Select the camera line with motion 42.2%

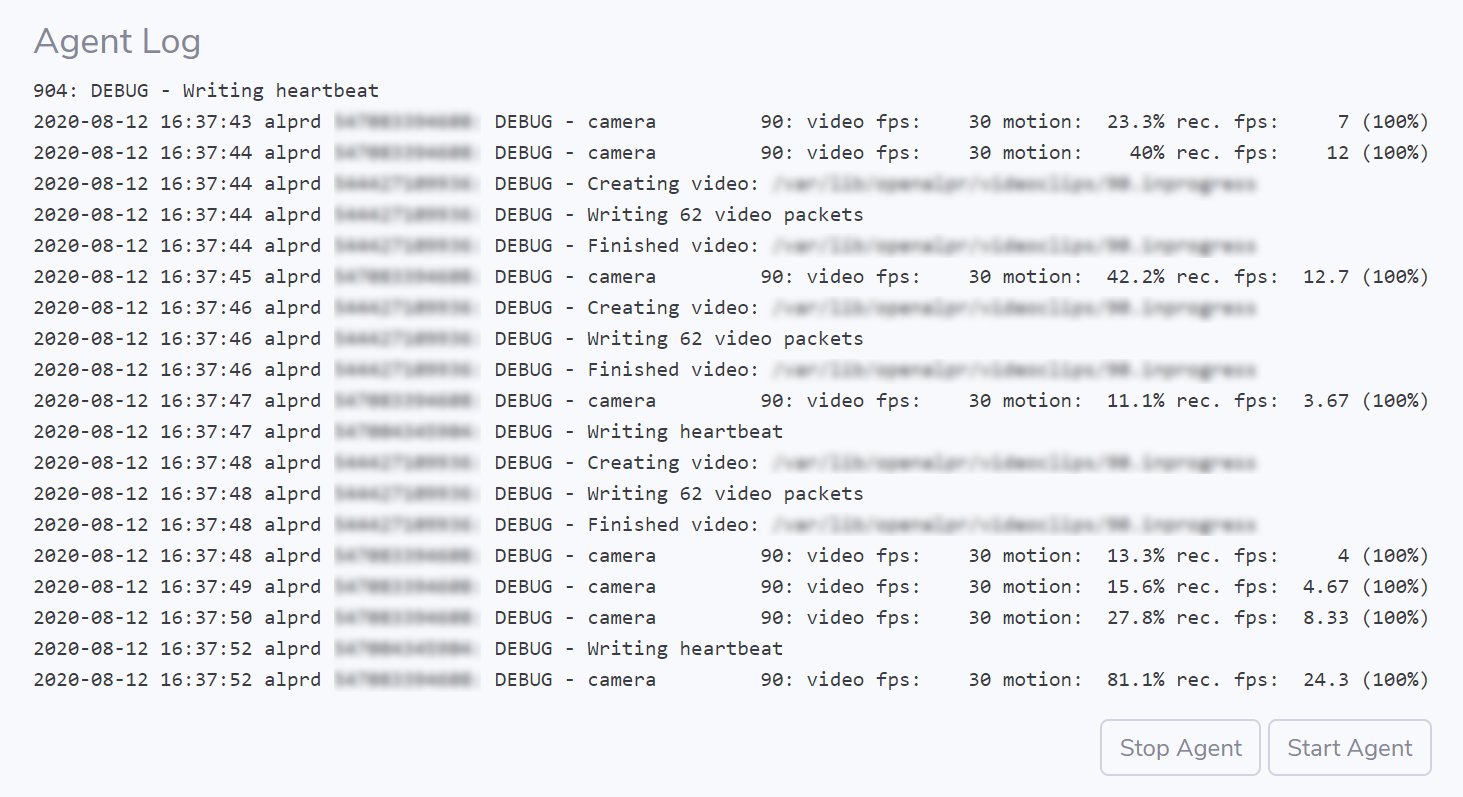730,277
